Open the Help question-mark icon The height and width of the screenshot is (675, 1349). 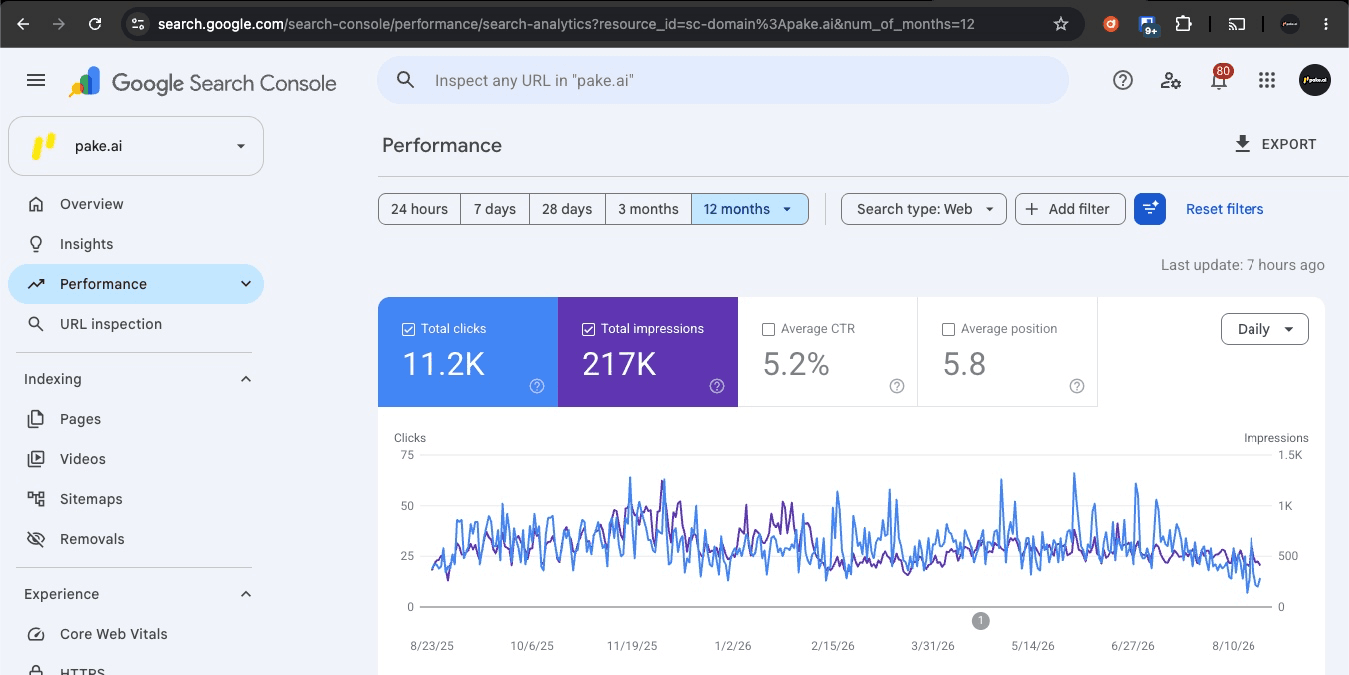pyautogui.click(x=1123, y=81)
